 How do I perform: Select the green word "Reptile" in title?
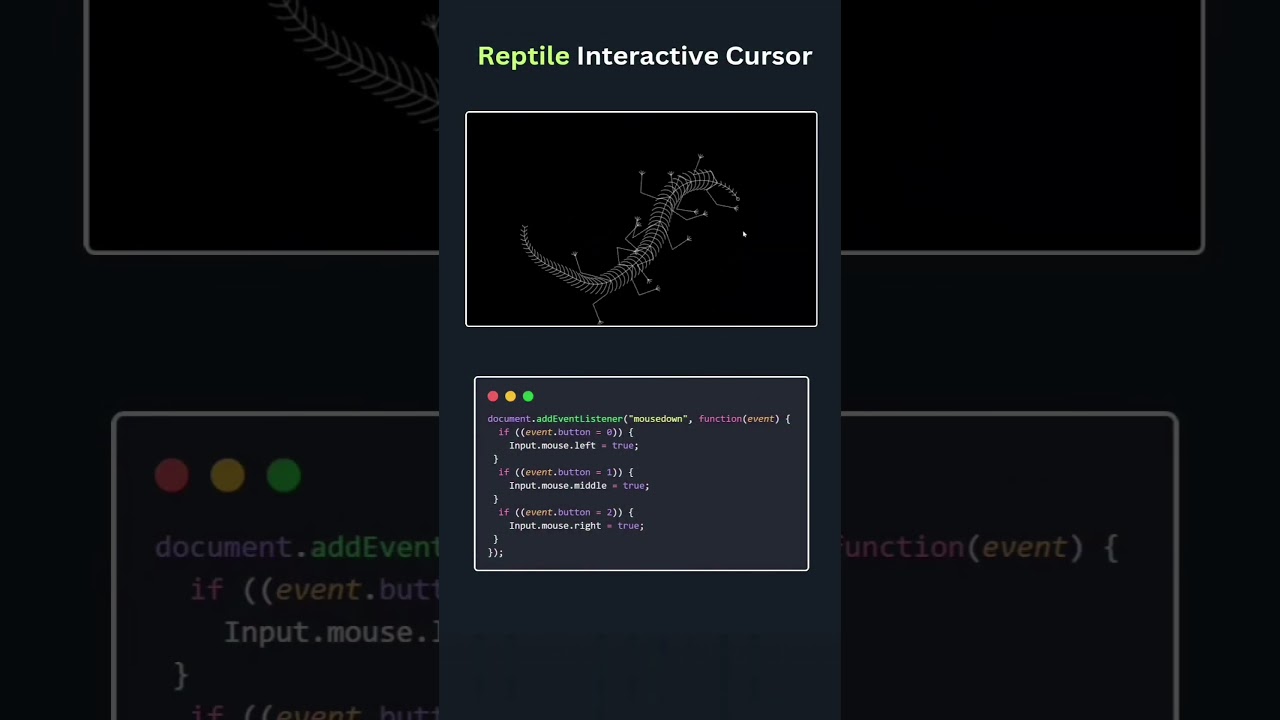[523, 56]
